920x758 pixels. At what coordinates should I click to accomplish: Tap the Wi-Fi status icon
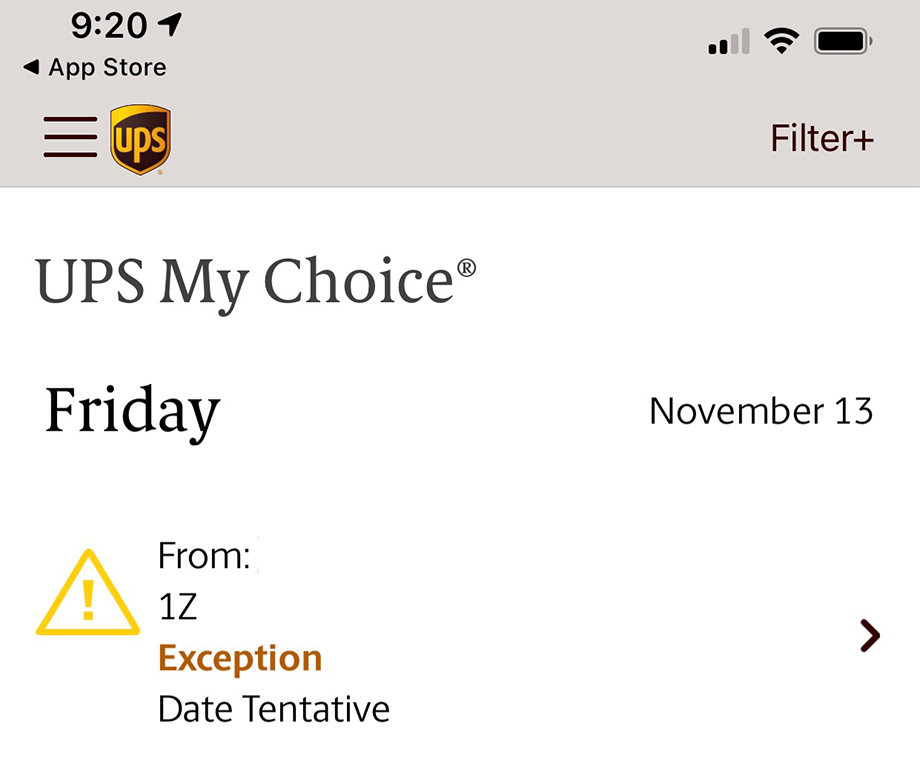pos(780,41)
